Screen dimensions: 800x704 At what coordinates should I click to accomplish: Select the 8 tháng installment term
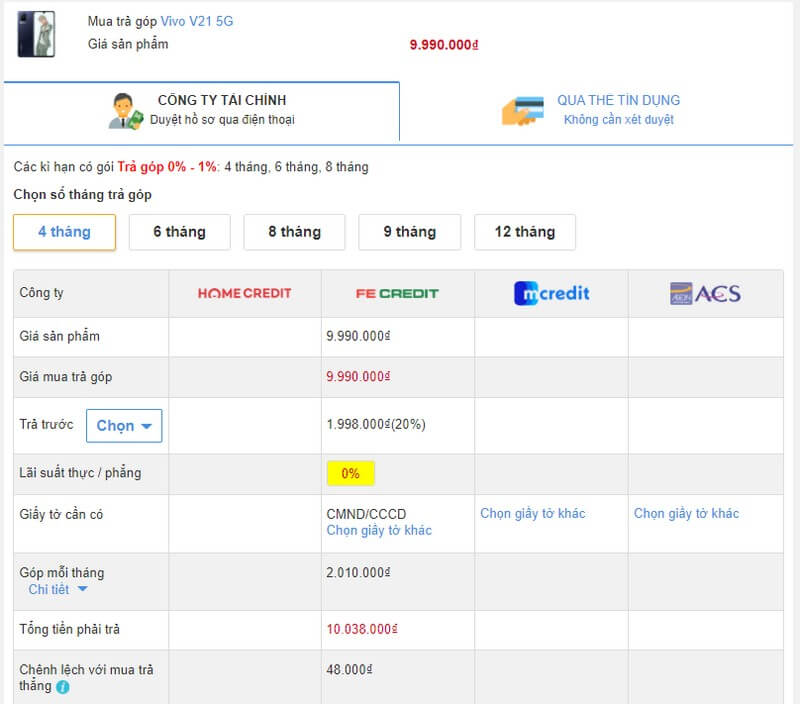pyautogui.click(x=294, y=232)
